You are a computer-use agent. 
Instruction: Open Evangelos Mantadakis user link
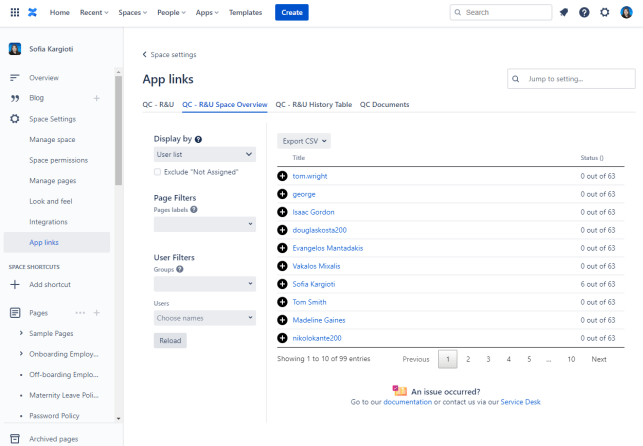click(x=328, y=248)
